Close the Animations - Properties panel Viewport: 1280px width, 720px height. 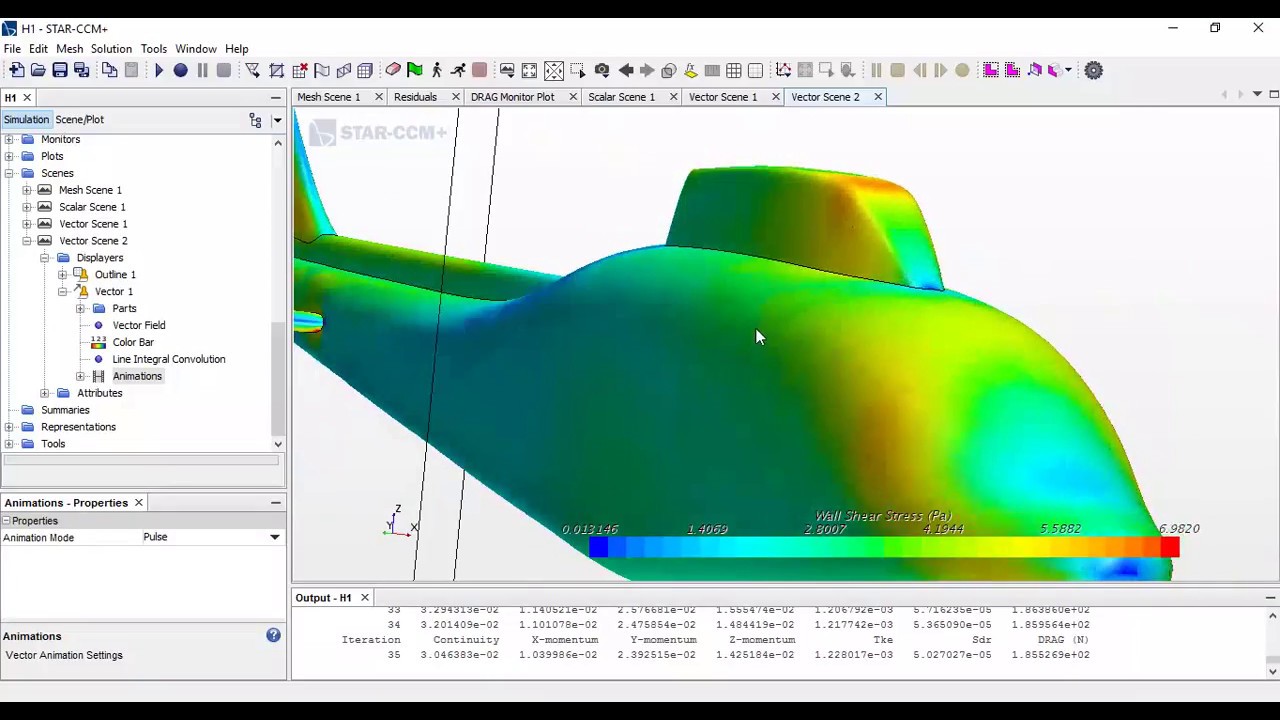click(139, 503)
